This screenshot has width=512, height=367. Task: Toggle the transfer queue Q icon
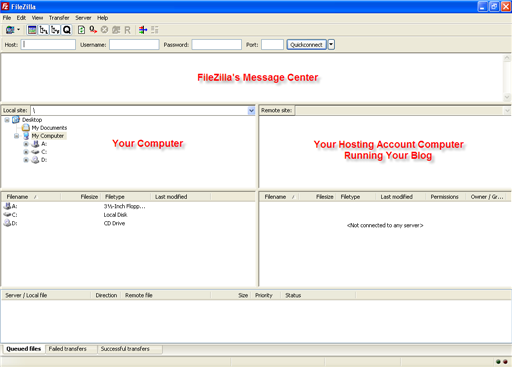point(67,30)
